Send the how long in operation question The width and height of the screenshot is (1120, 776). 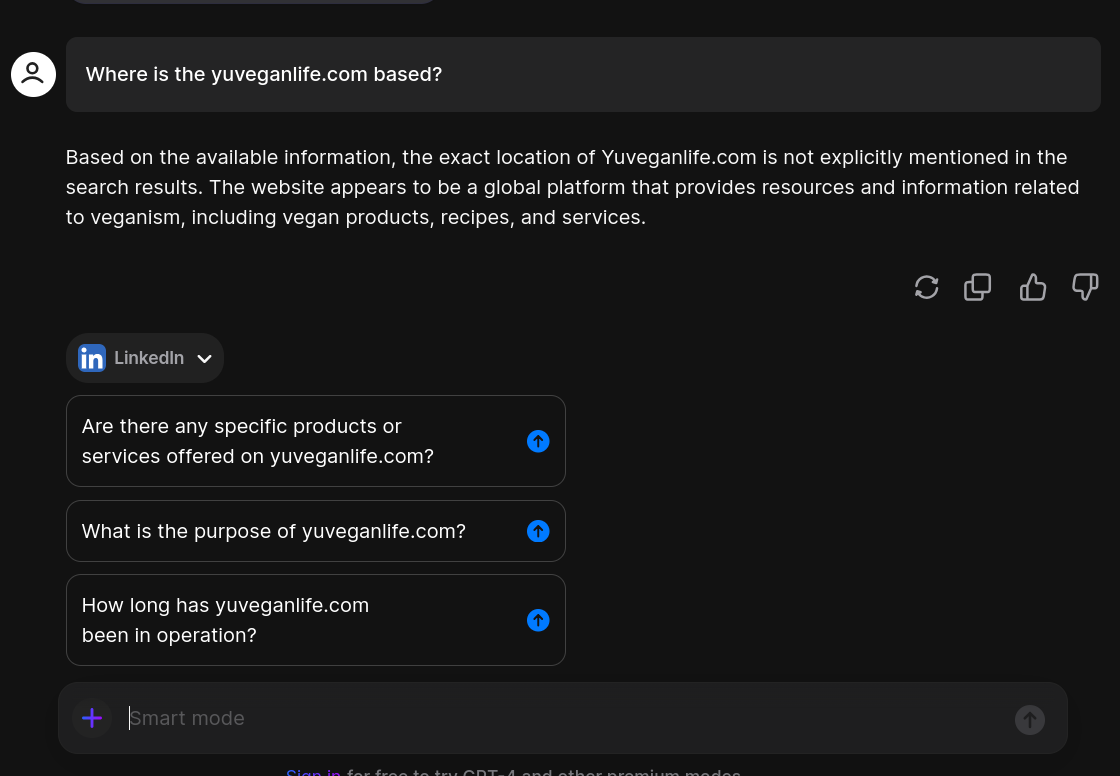coord(538,620)
